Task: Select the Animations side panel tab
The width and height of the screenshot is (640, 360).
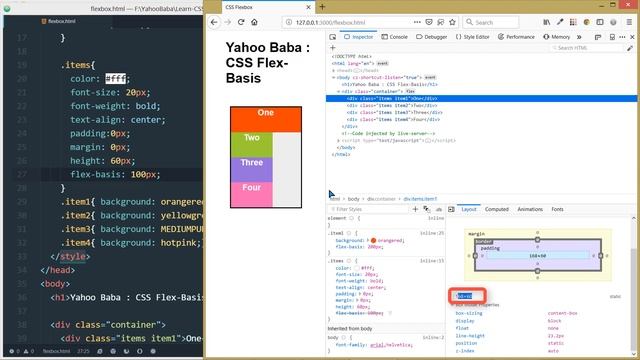Action: pos(530,209)
